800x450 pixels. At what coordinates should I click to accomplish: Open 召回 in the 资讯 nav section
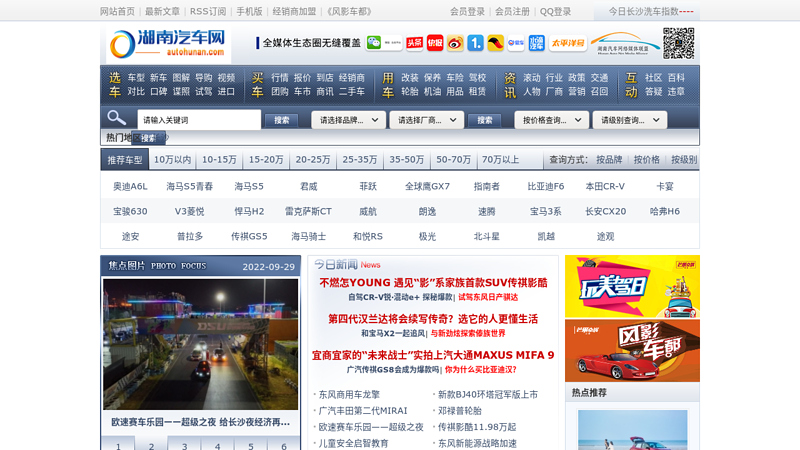[x=599, y=91]
